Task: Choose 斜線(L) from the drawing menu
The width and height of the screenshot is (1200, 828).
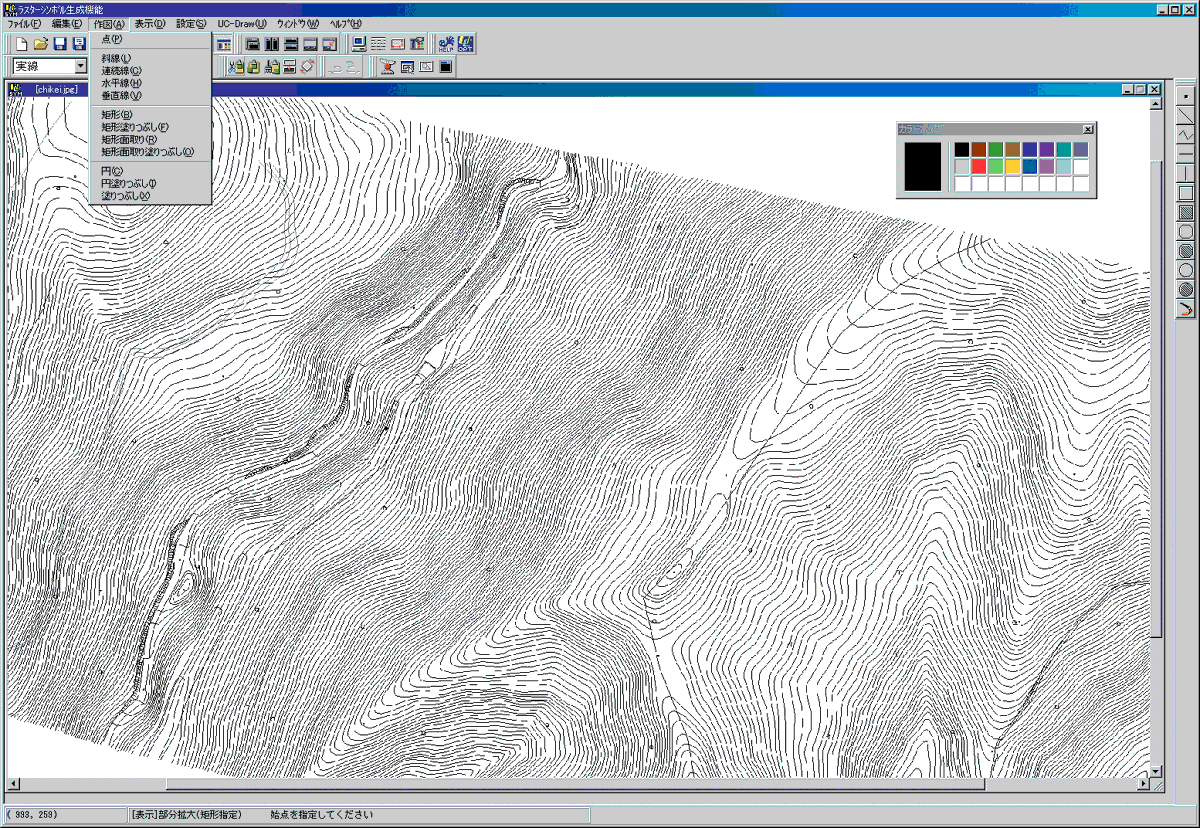Action: (x=150, y=58)
